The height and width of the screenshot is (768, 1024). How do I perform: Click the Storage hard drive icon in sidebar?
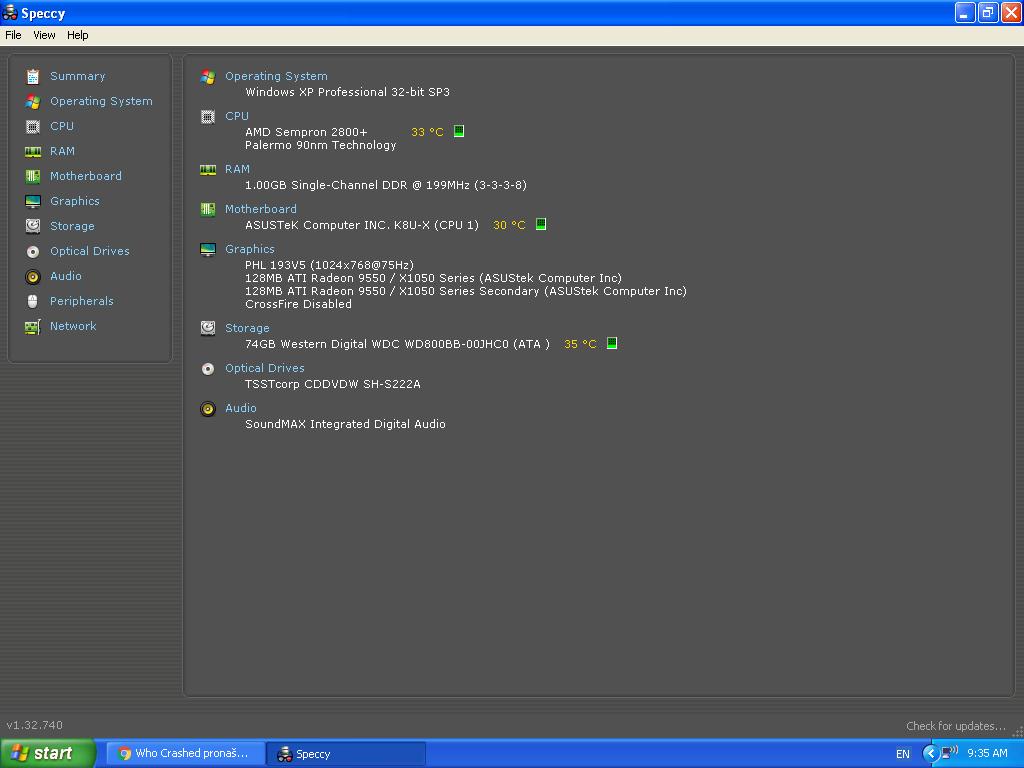coord(33,226)
